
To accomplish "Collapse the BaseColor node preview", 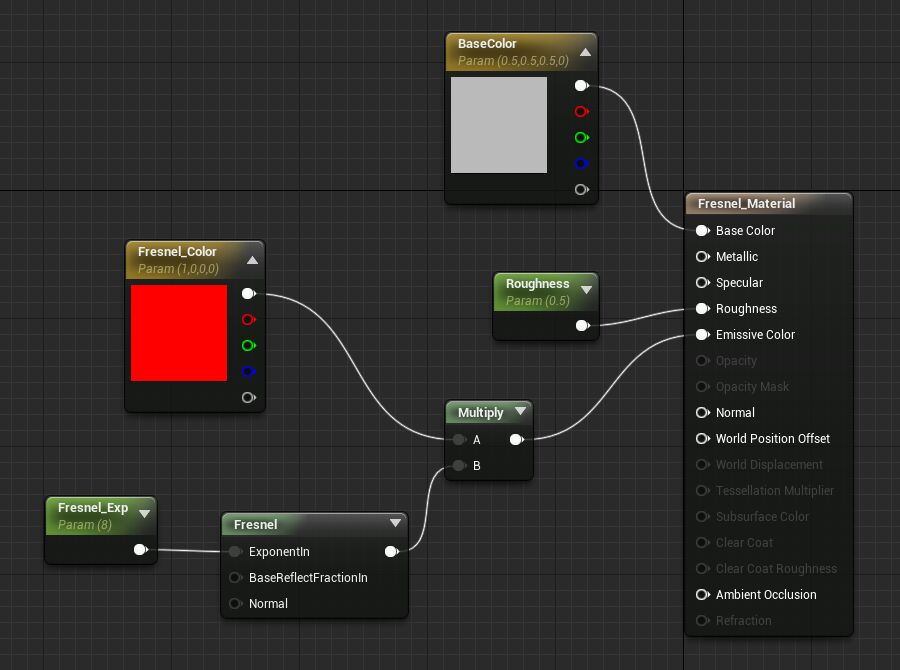I will (x=586, y=52).
